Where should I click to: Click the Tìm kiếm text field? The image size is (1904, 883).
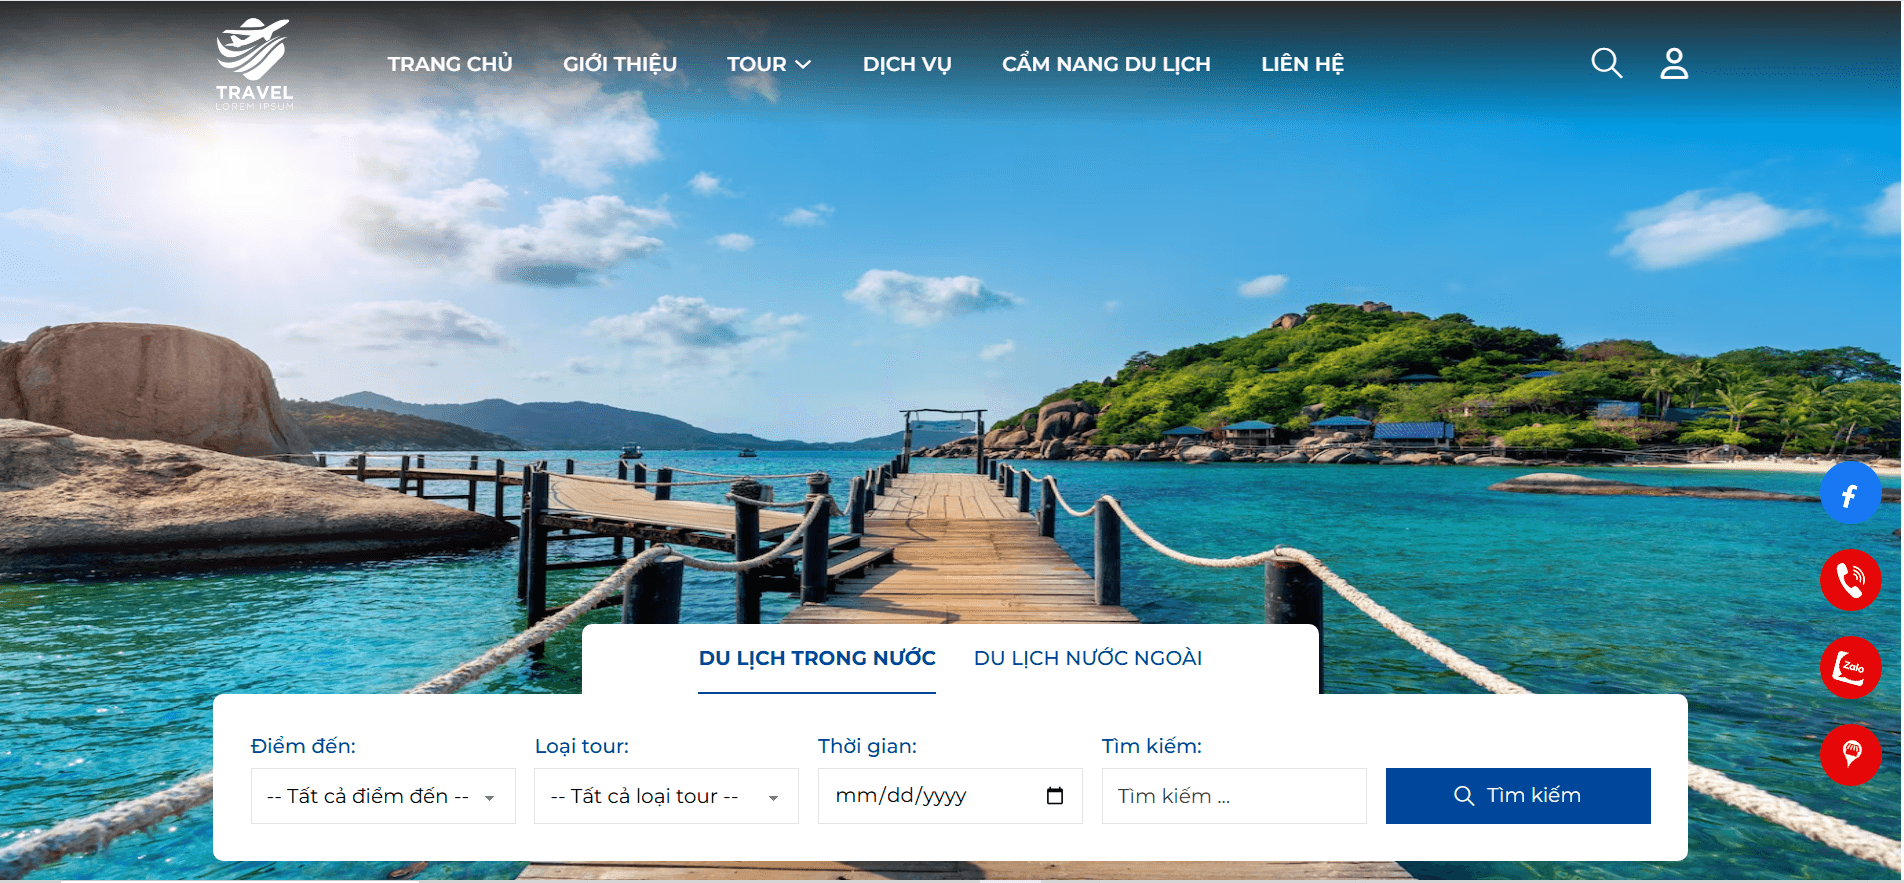pos(1234,796)
